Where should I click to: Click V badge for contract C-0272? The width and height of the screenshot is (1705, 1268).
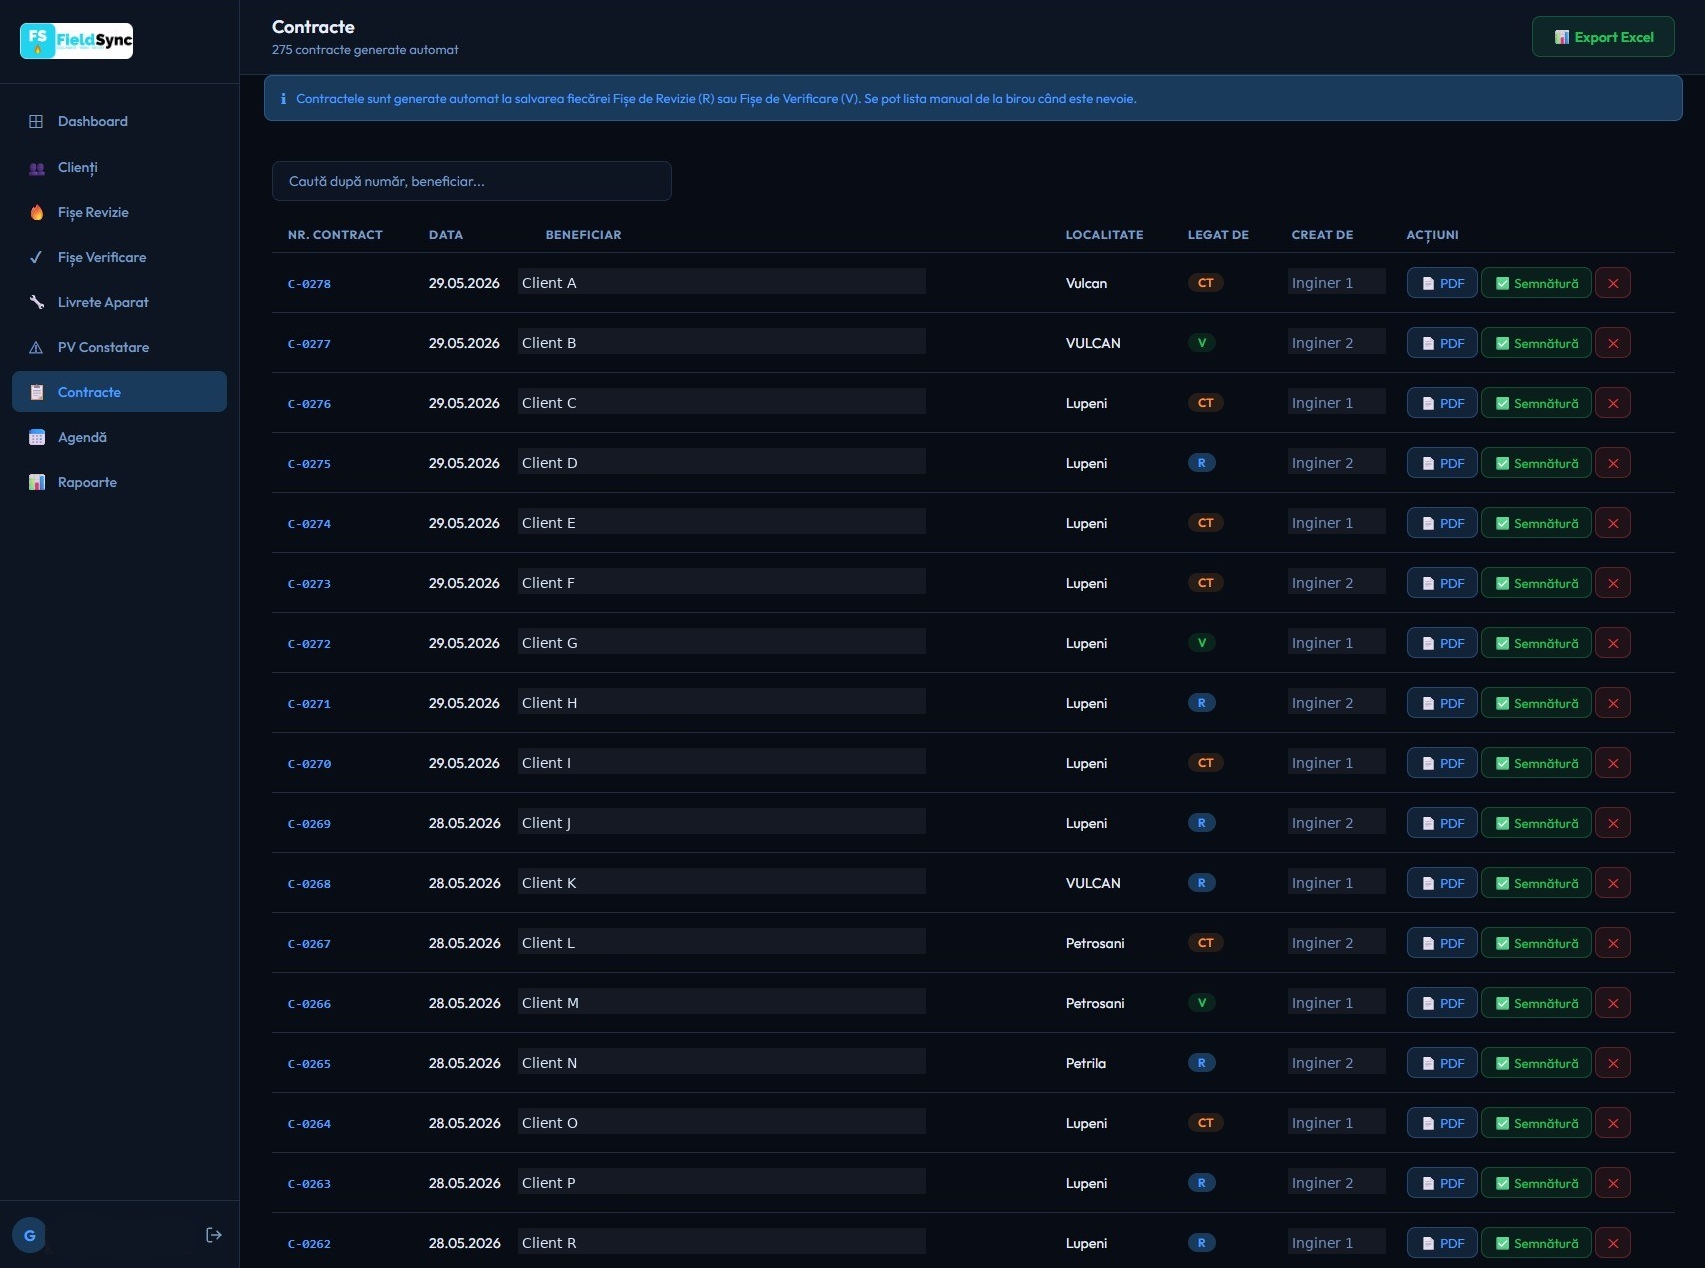[1202, 643]
